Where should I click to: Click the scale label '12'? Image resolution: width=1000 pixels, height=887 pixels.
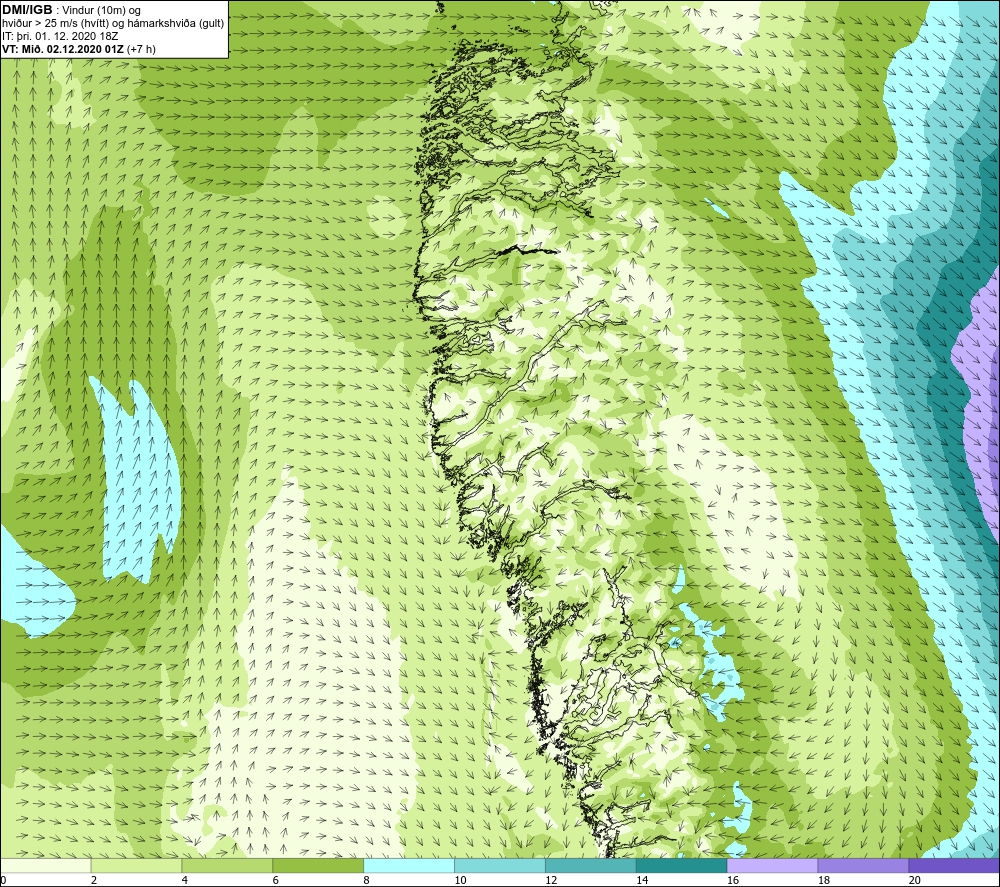[551, 880]
